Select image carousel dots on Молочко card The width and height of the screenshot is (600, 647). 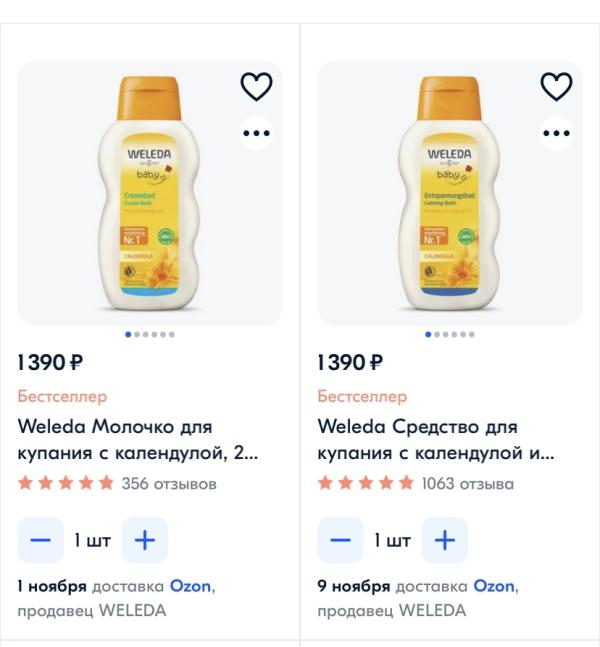(150, 334)
